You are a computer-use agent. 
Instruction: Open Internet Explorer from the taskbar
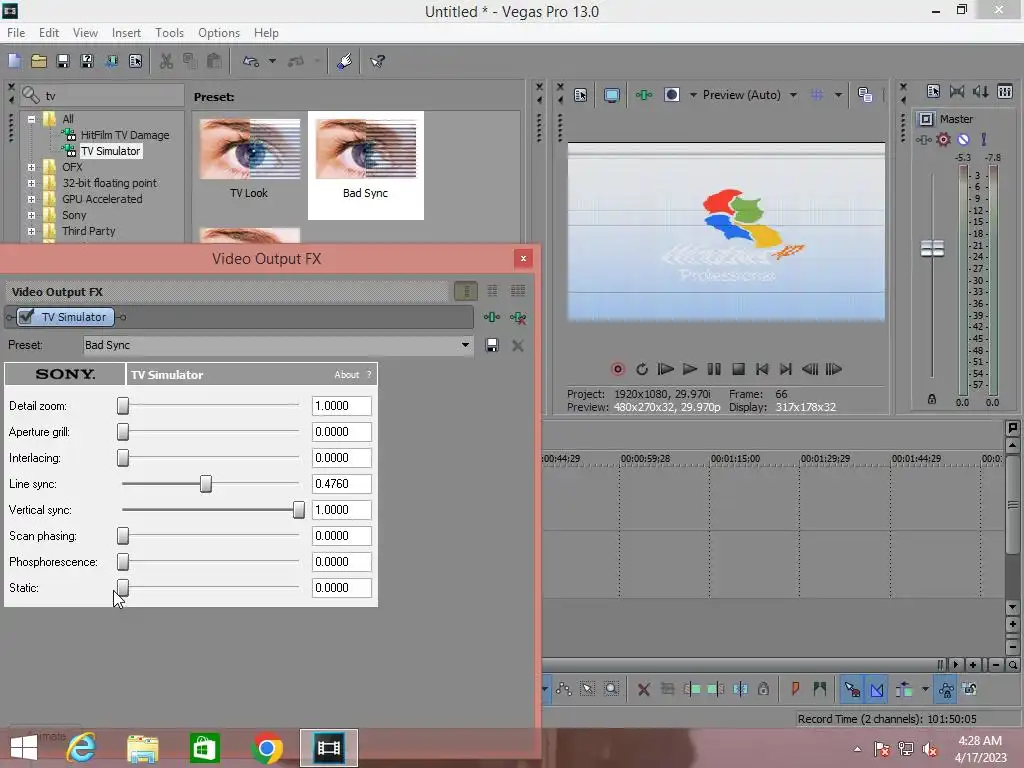coord(81,748)
